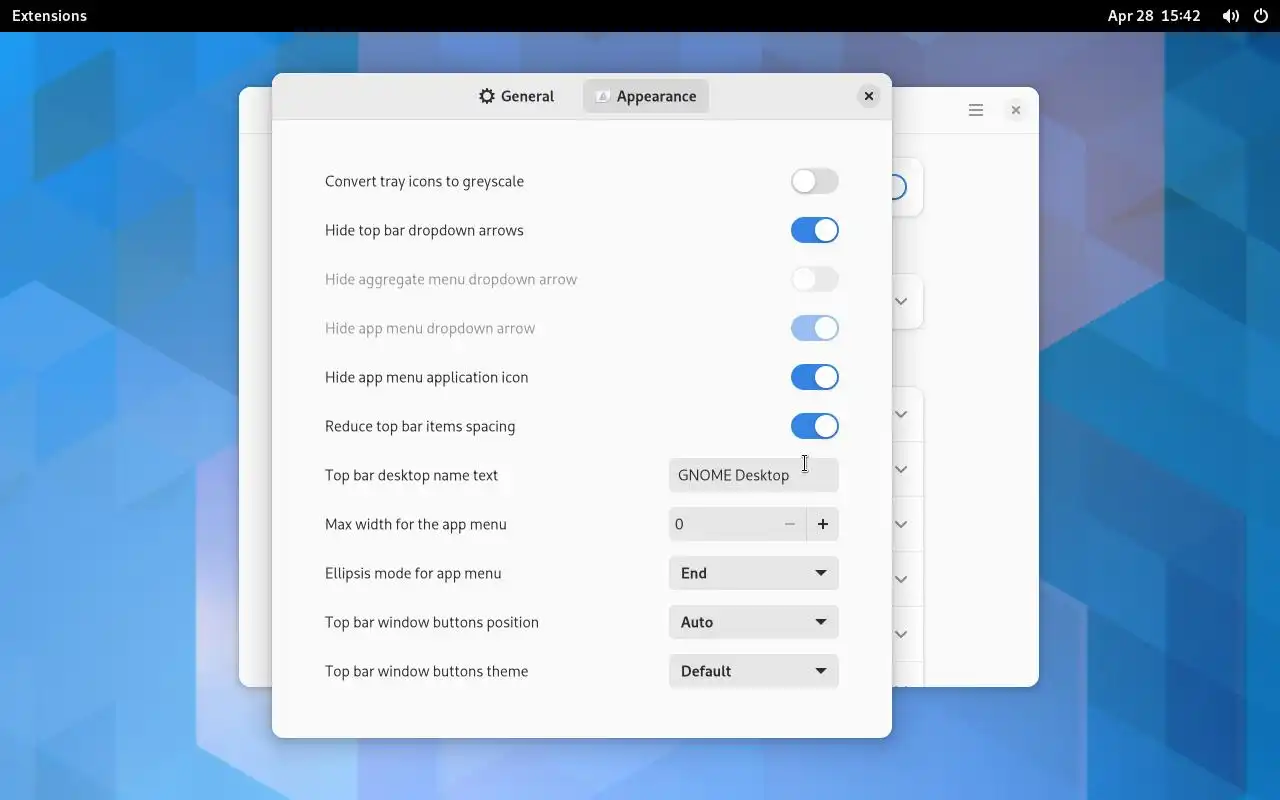Click the GNOME Desktop text field
This screenshot has height=800, width=1280.
click(x=754, y=475)
